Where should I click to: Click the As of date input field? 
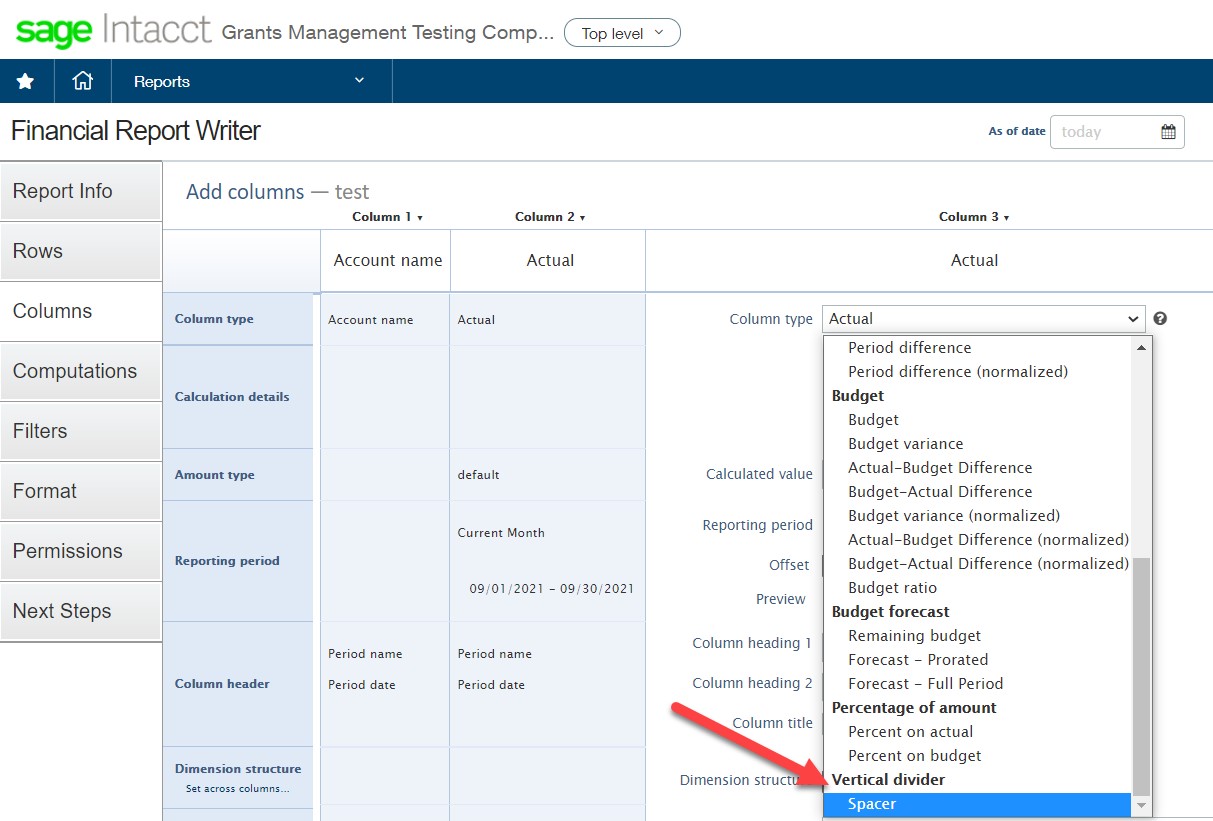[x=1102, y=132]
